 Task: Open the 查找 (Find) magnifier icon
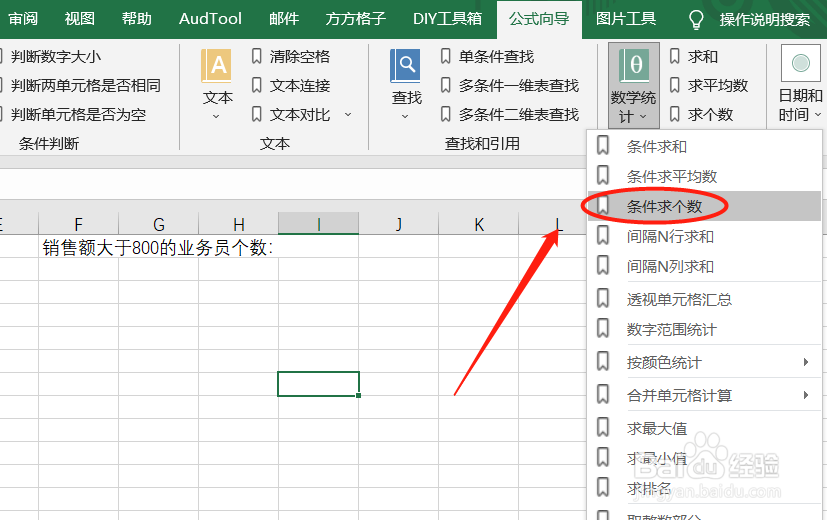(x=405, y=66)
